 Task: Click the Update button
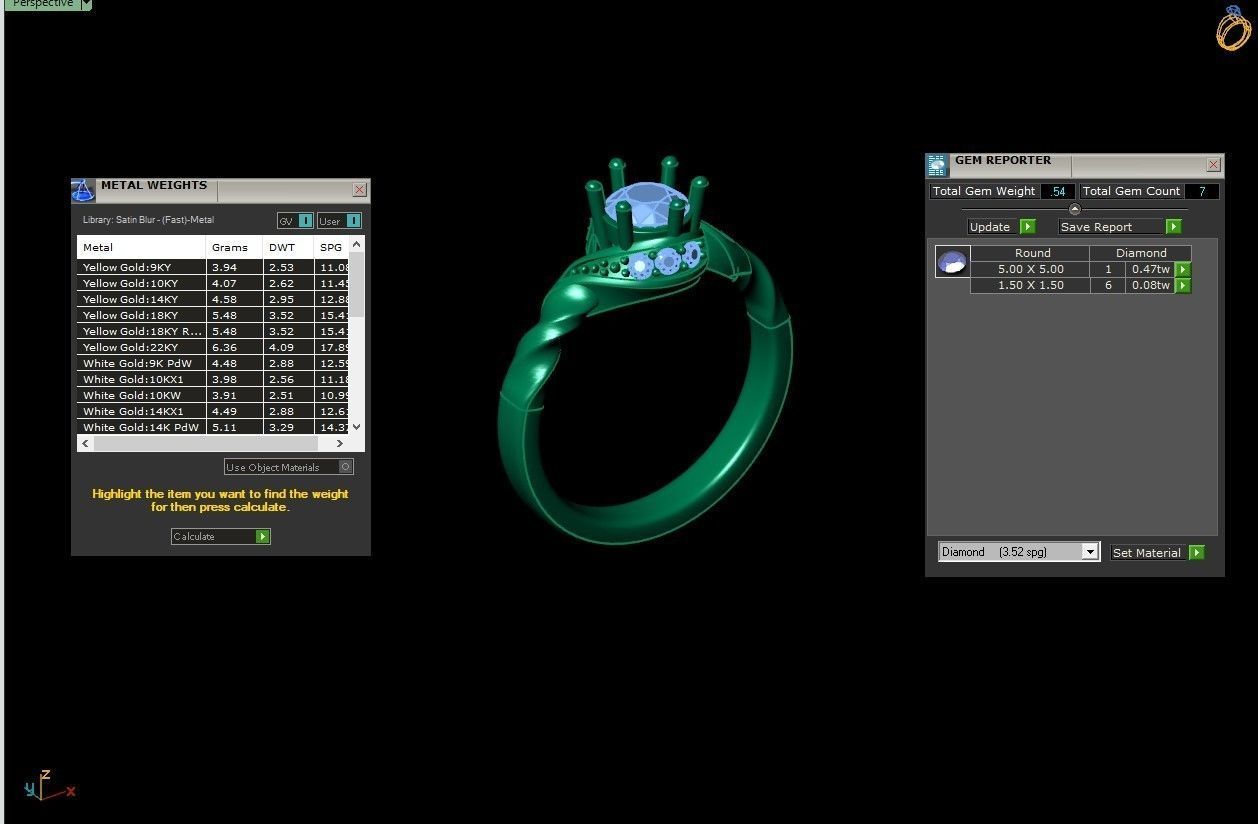tap(1001, 227)
